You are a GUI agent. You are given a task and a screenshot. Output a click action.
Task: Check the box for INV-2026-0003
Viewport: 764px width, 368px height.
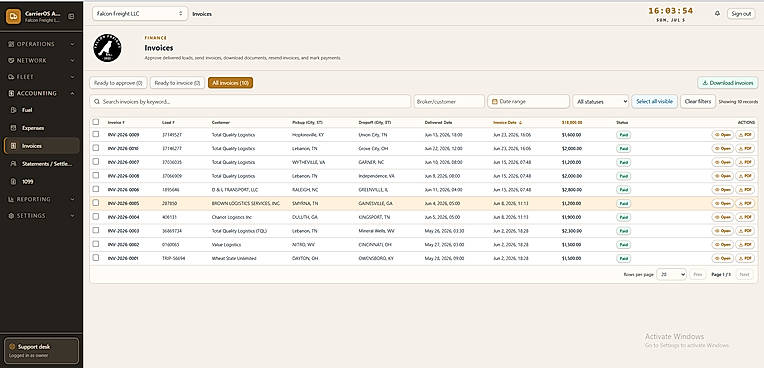coord(96,230)
